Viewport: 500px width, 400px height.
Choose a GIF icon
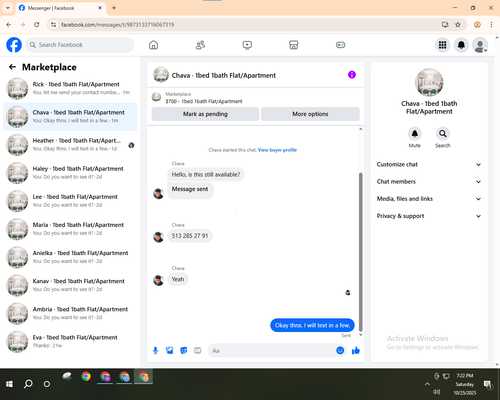click(197, 350)
